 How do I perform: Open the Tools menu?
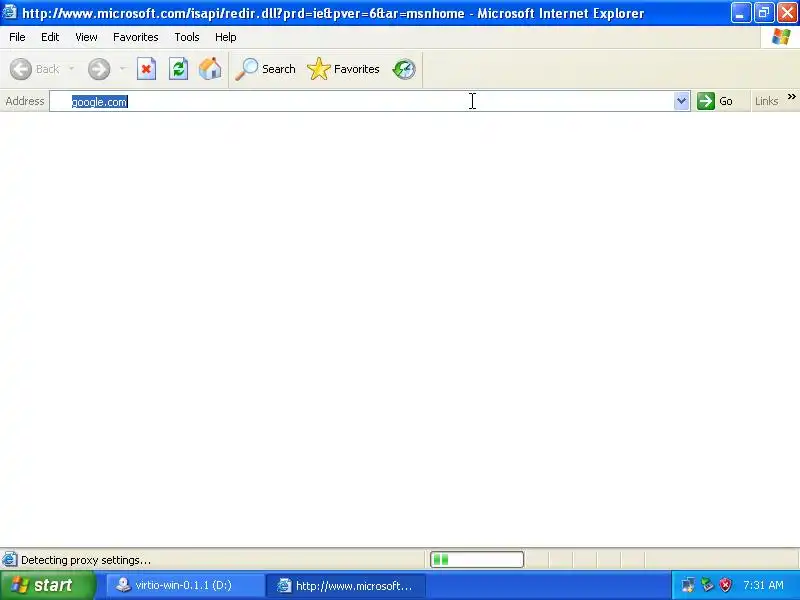[x=187, y=37]
